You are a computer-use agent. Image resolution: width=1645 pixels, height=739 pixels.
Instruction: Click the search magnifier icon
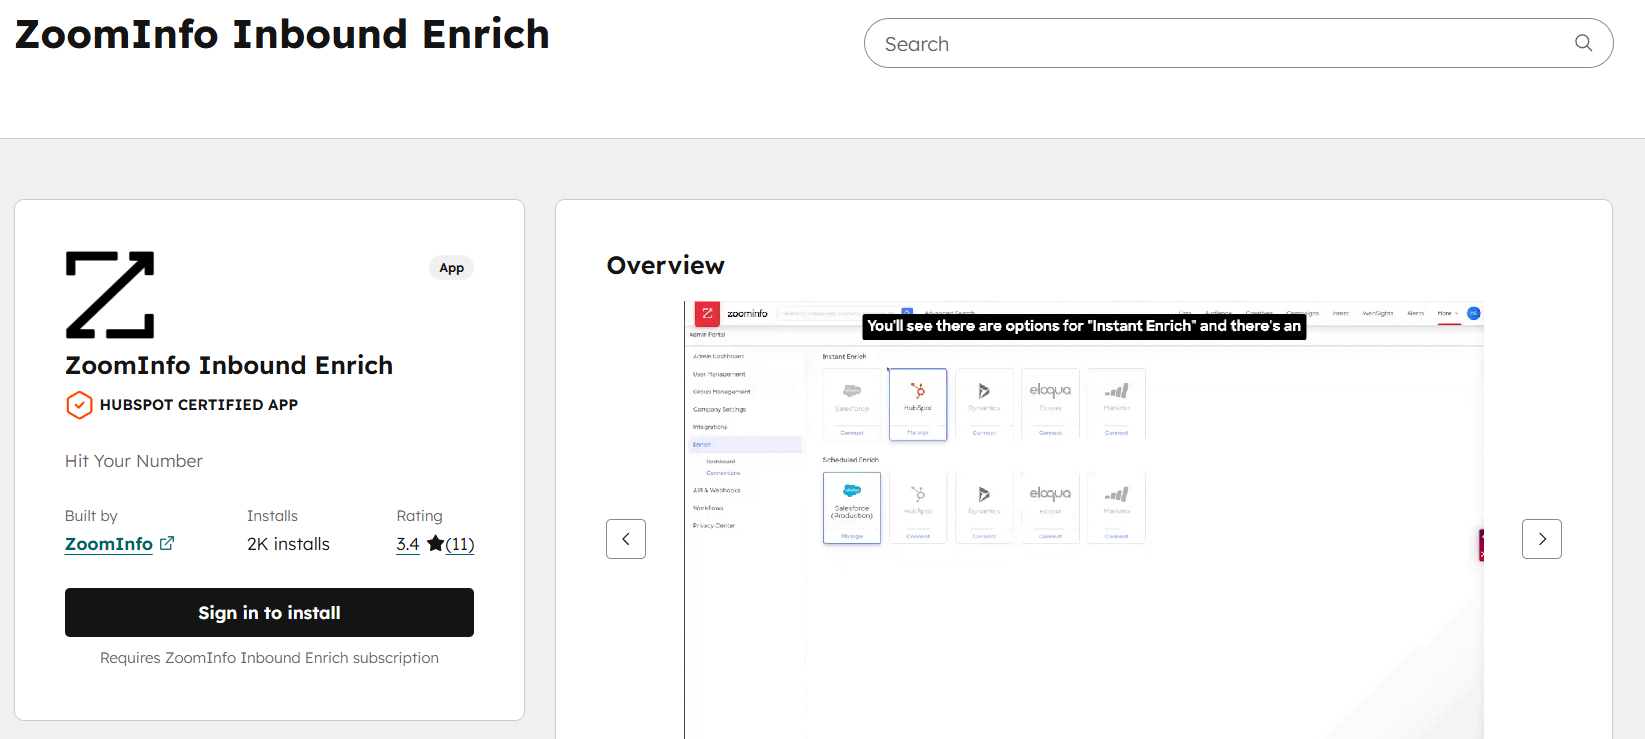point(1583,43)
